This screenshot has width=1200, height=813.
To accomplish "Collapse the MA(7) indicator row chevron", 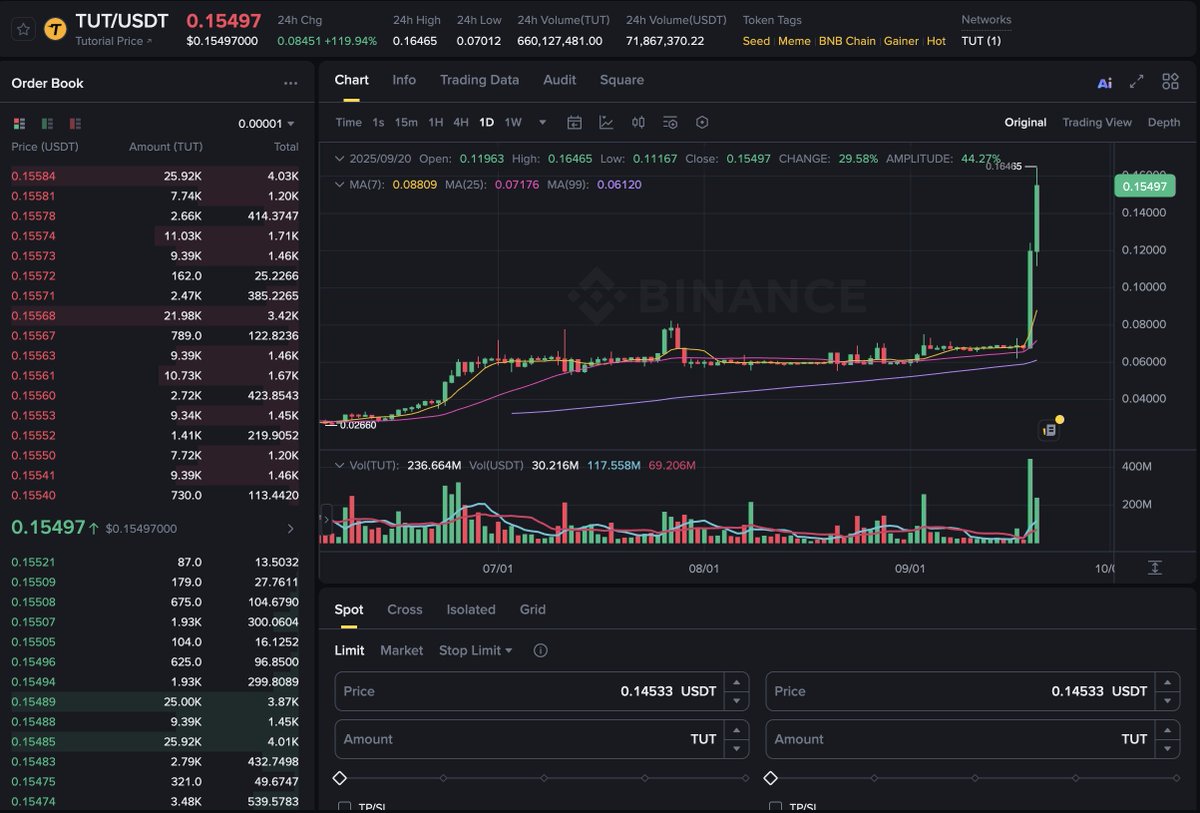I will click(x=339, y=185).
